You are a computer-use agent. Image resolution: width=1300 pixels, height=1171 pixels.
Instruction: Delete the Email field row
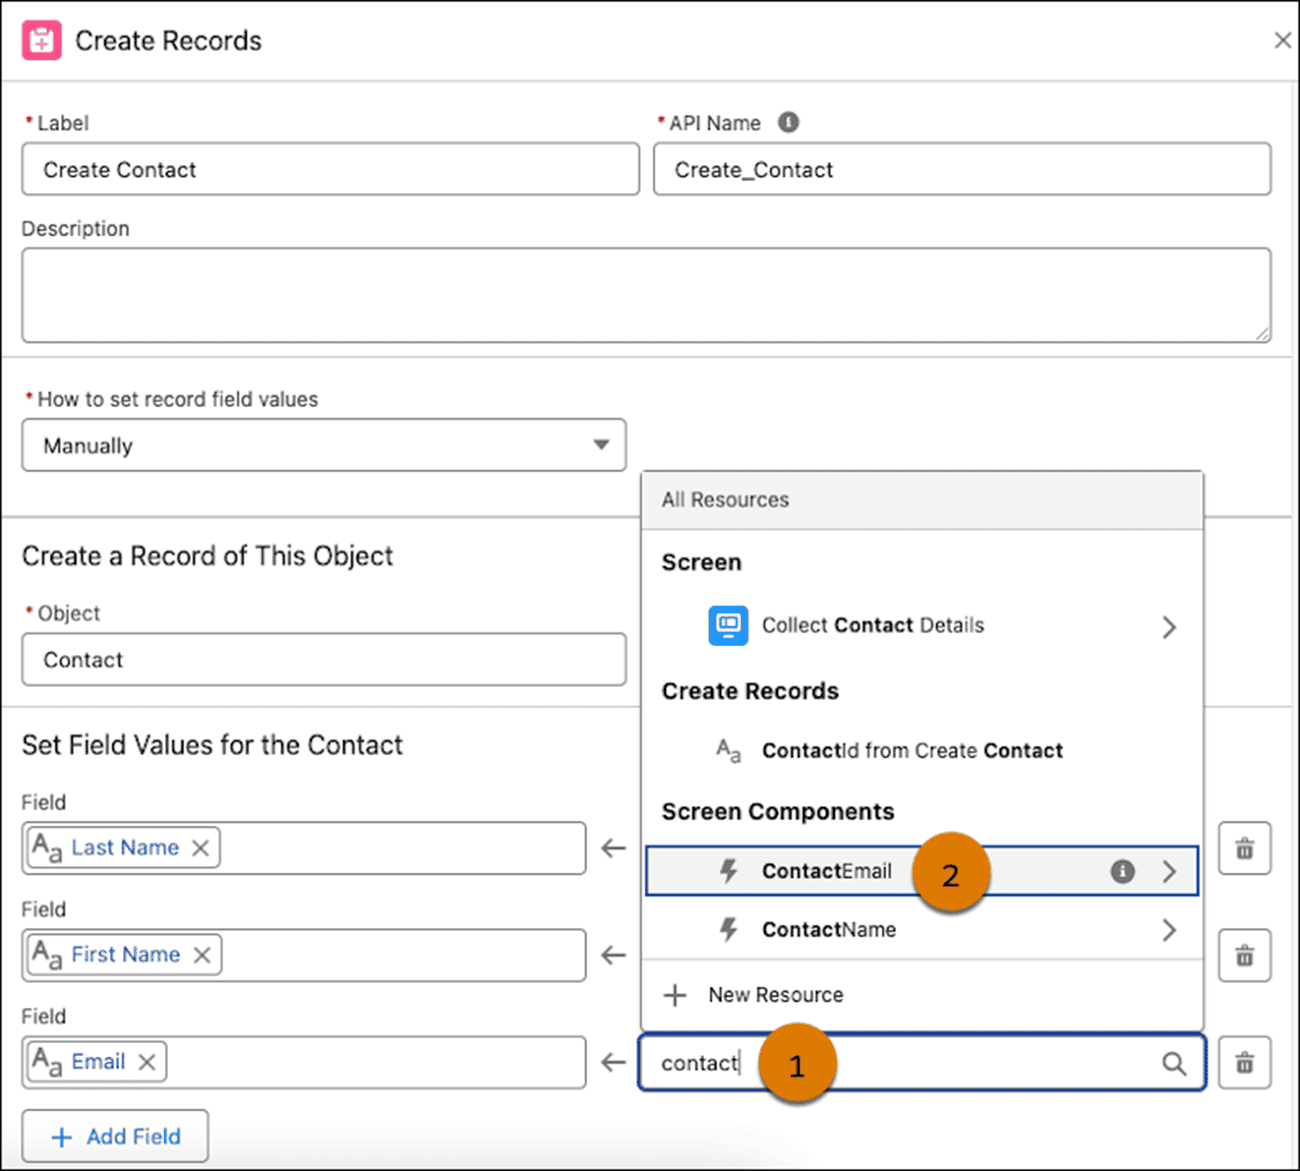(x=1244, y=1062)
